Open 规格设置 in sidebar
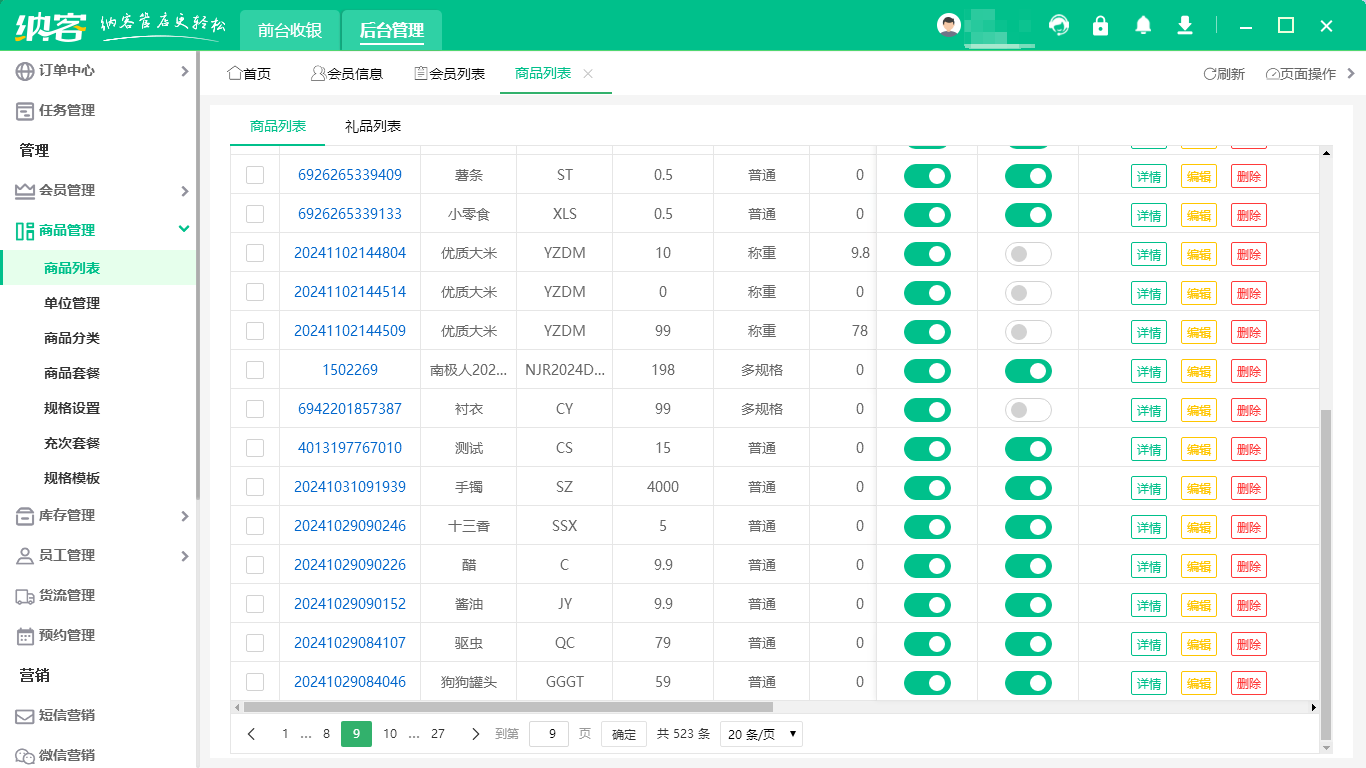Viewport: 1366px width, 768px height. pyautogui.click(x=72, y=408)
